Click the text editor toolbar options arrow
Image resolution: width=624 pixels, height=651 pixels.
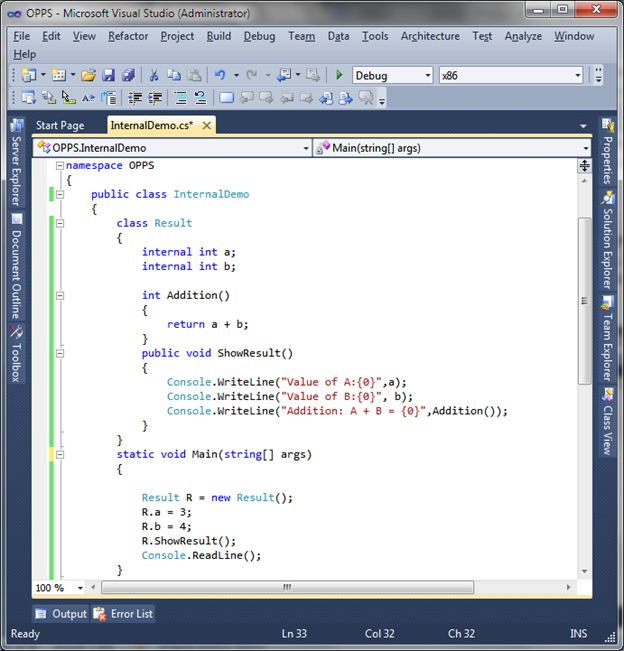(x=382, y=99)
